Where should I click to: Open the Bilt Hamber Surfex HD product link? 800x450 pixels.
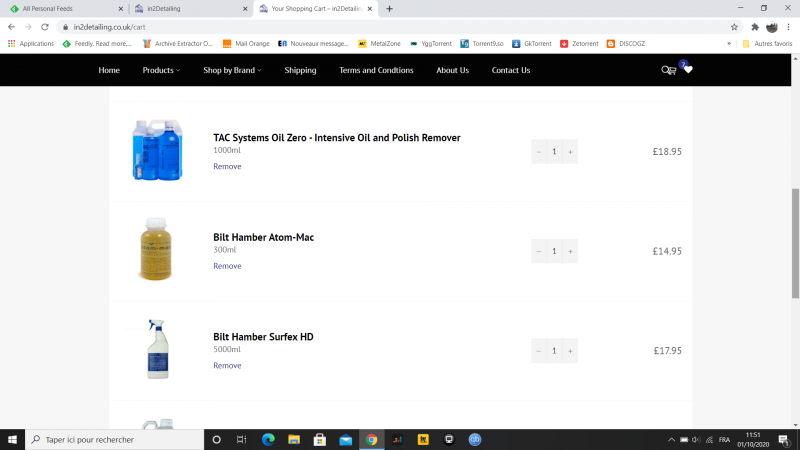[x=263, y=337]
